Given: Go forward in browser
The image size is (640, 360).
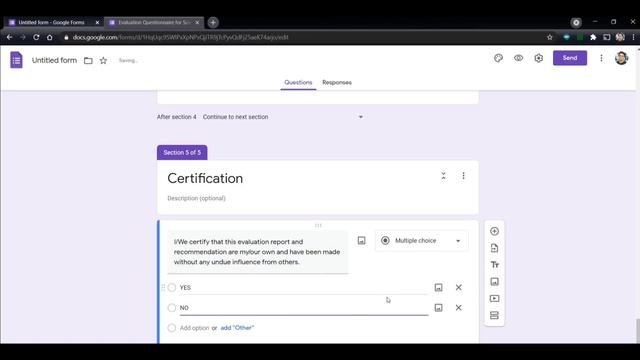Looking at the screenshot, I should pyautogui.click(x=23, y=37).
